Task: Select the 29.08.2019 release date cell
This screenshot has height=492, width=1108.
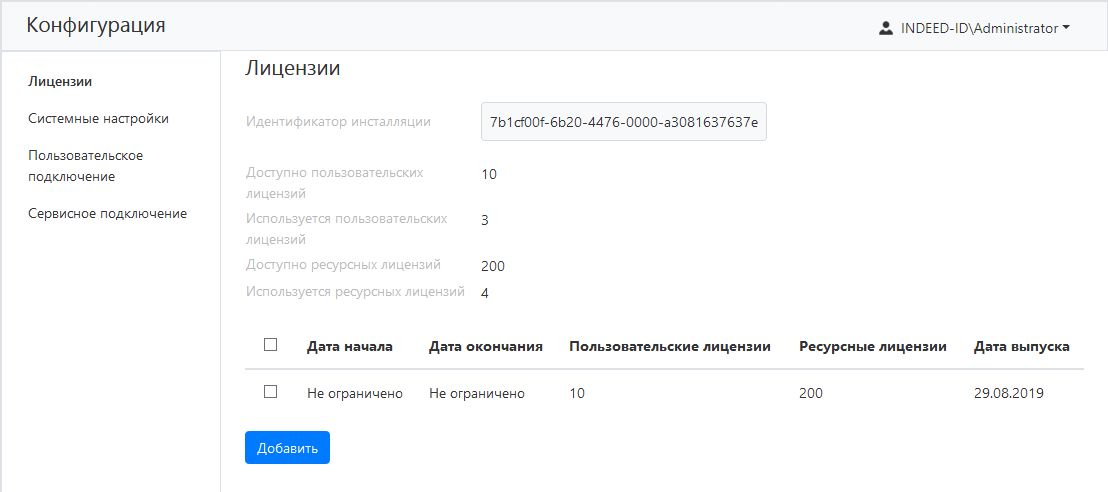Action: [1008, 393]
